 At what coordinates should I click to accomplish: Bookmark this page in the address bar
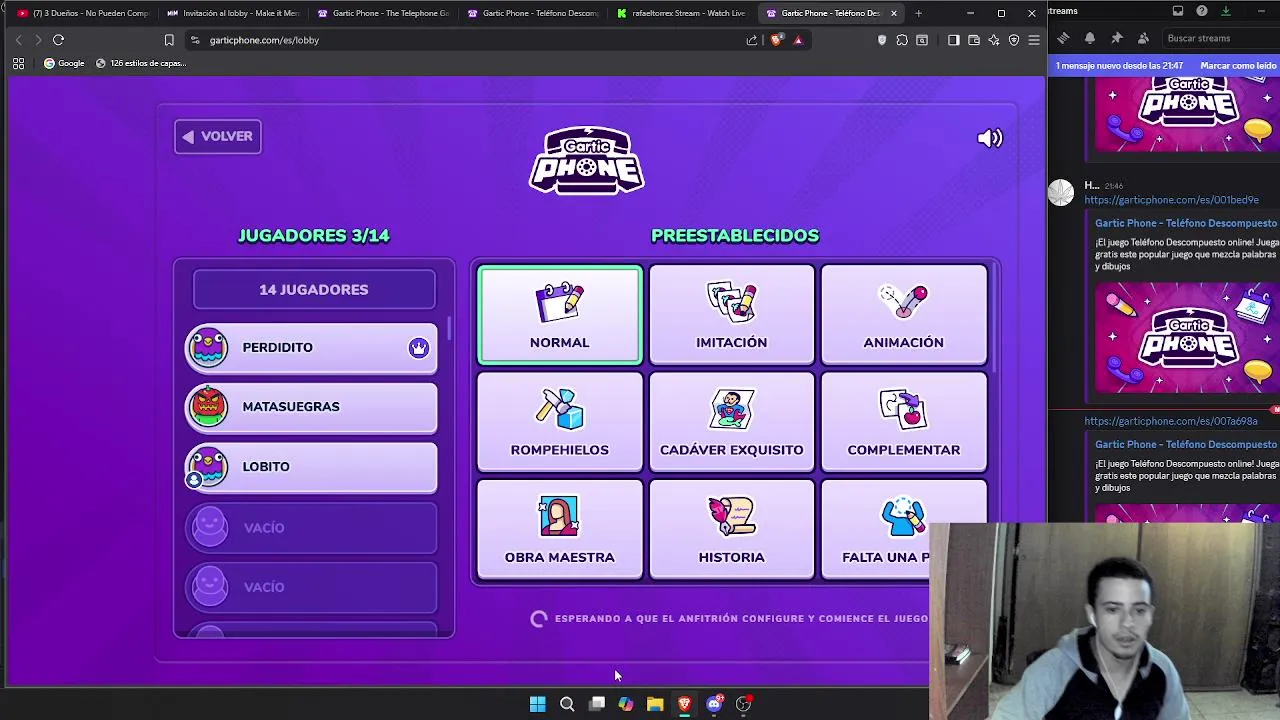[x=169, y=40]
